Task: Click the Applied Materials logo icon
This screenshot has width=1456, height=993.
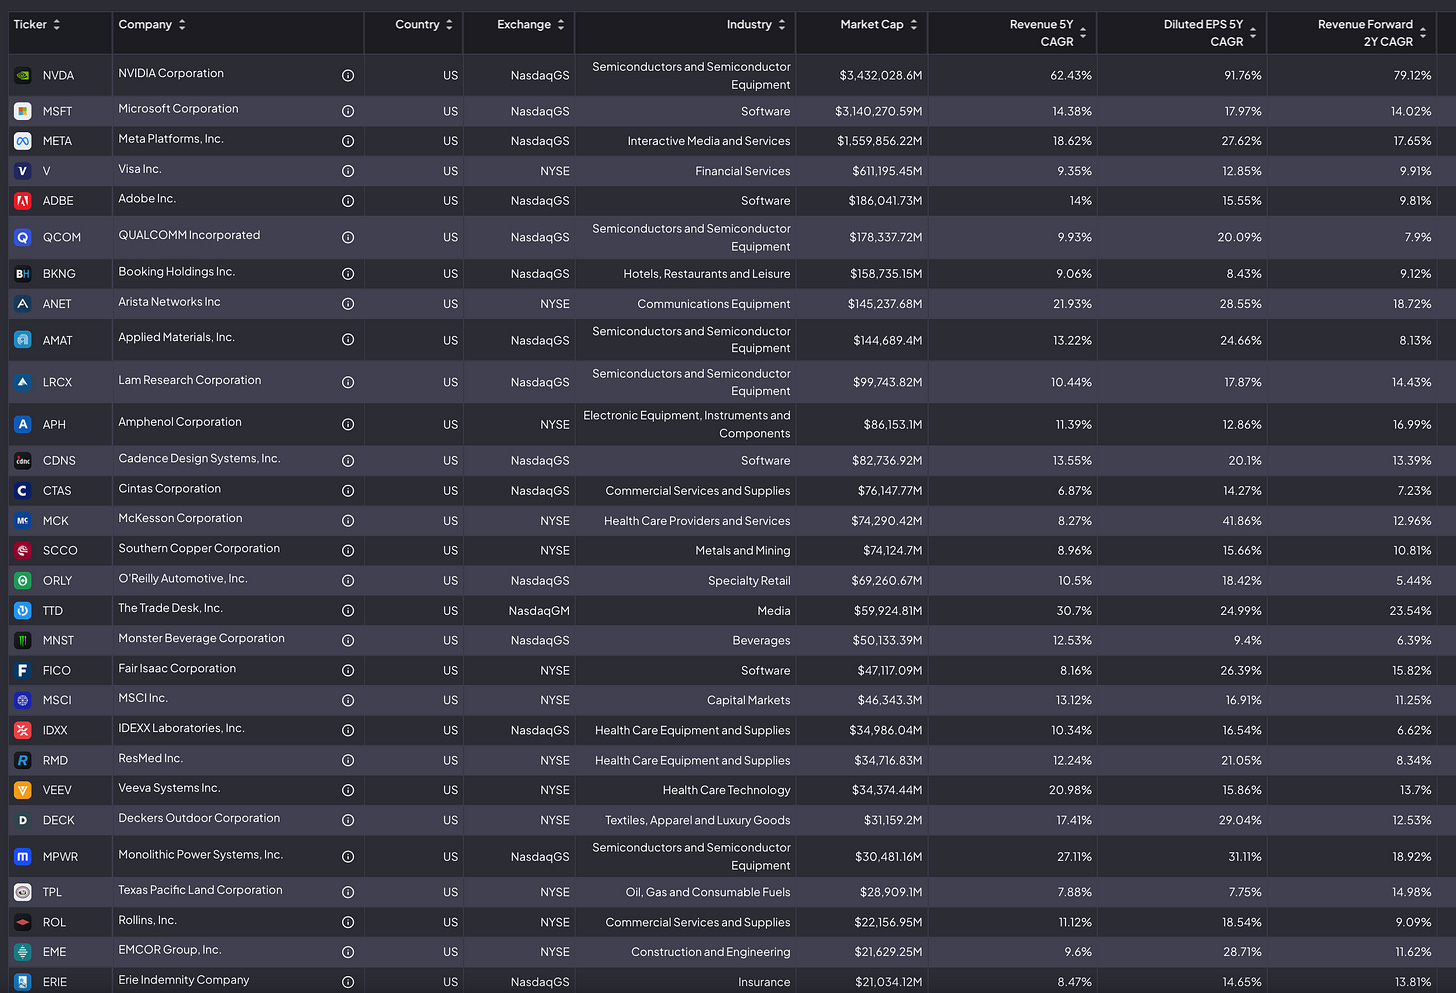Action: [x=23, y=340]
